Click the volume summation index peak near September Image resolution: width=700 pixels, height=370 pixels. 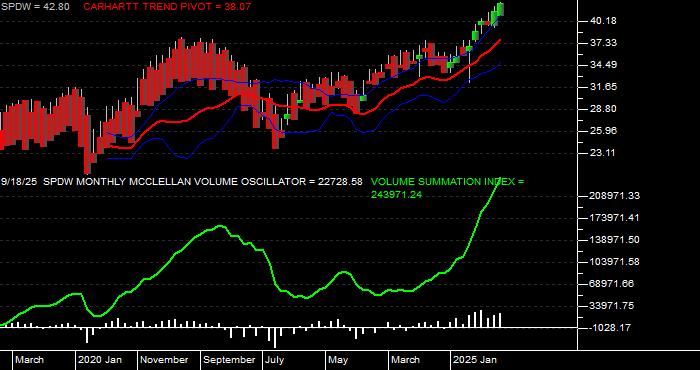tap(220, 226)
